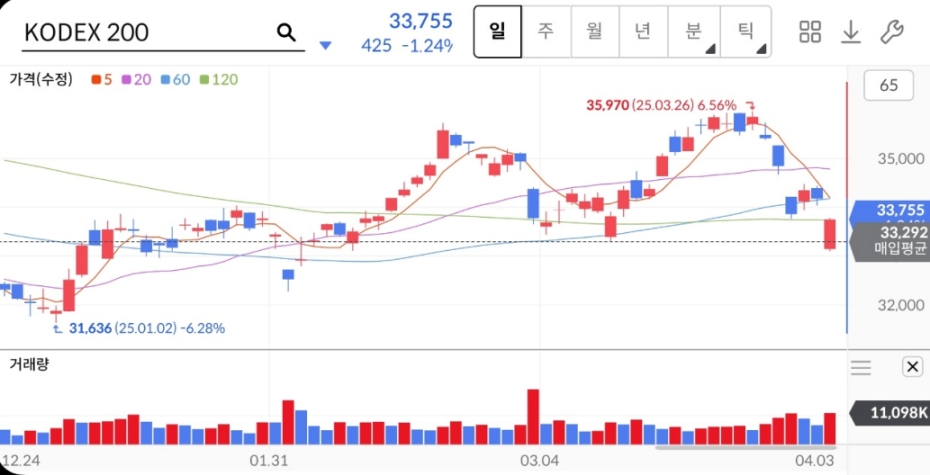Click the KODEX 200 search field
Viewport: 930px width, 475px height.
[x=163, y=33]
